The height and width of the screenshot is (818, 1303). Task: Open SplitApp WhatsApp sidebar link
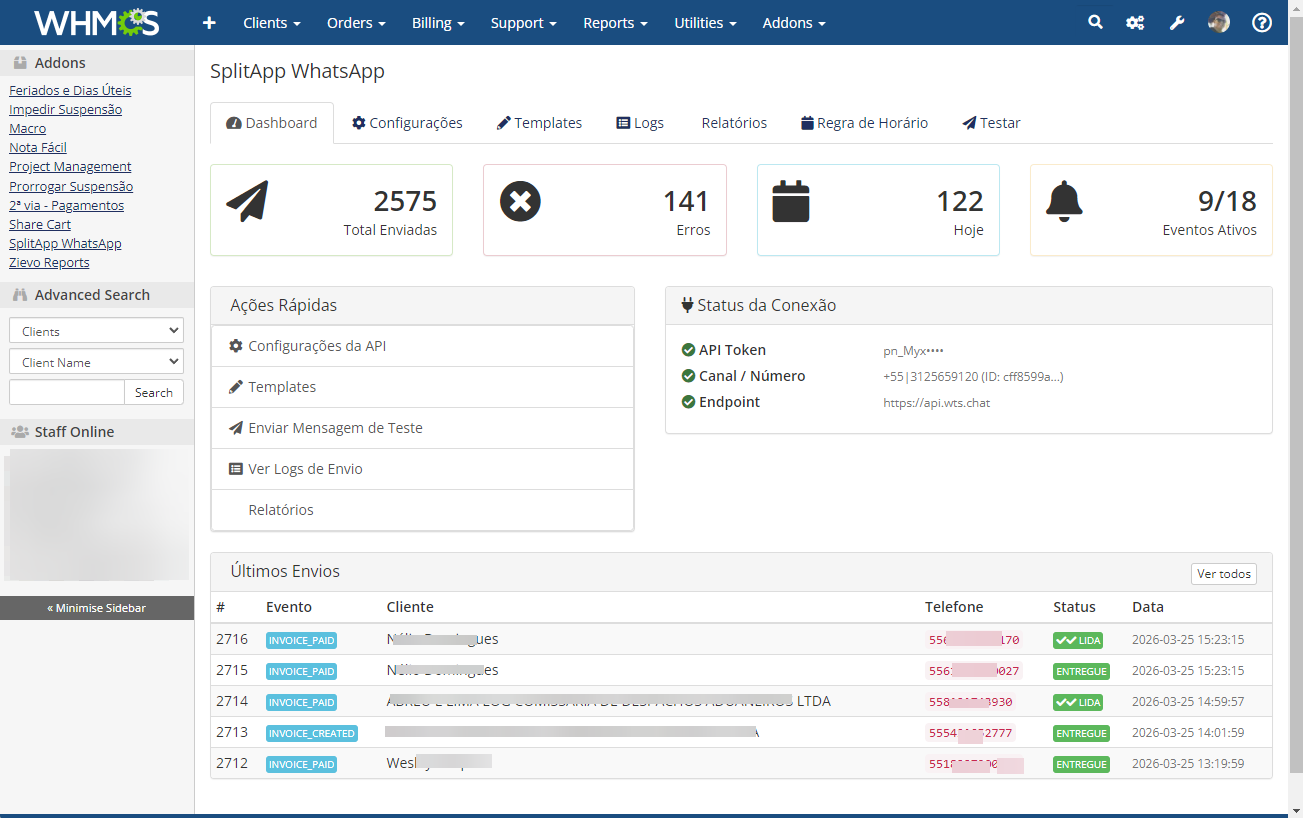pos(65,243)
